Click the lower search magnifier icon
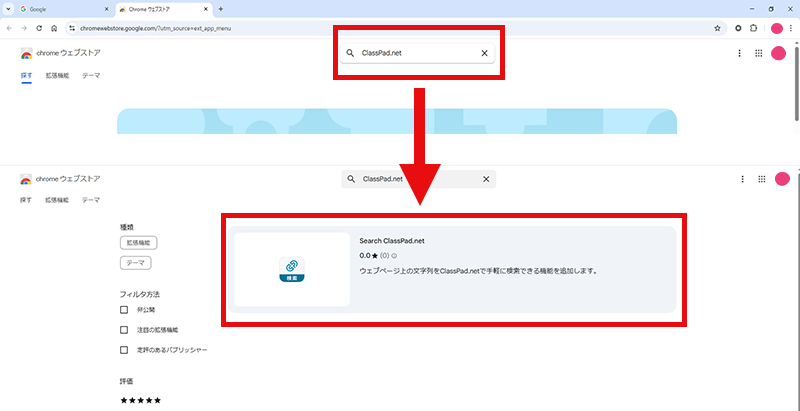This screenshot has width=800, height=411. 351,179
